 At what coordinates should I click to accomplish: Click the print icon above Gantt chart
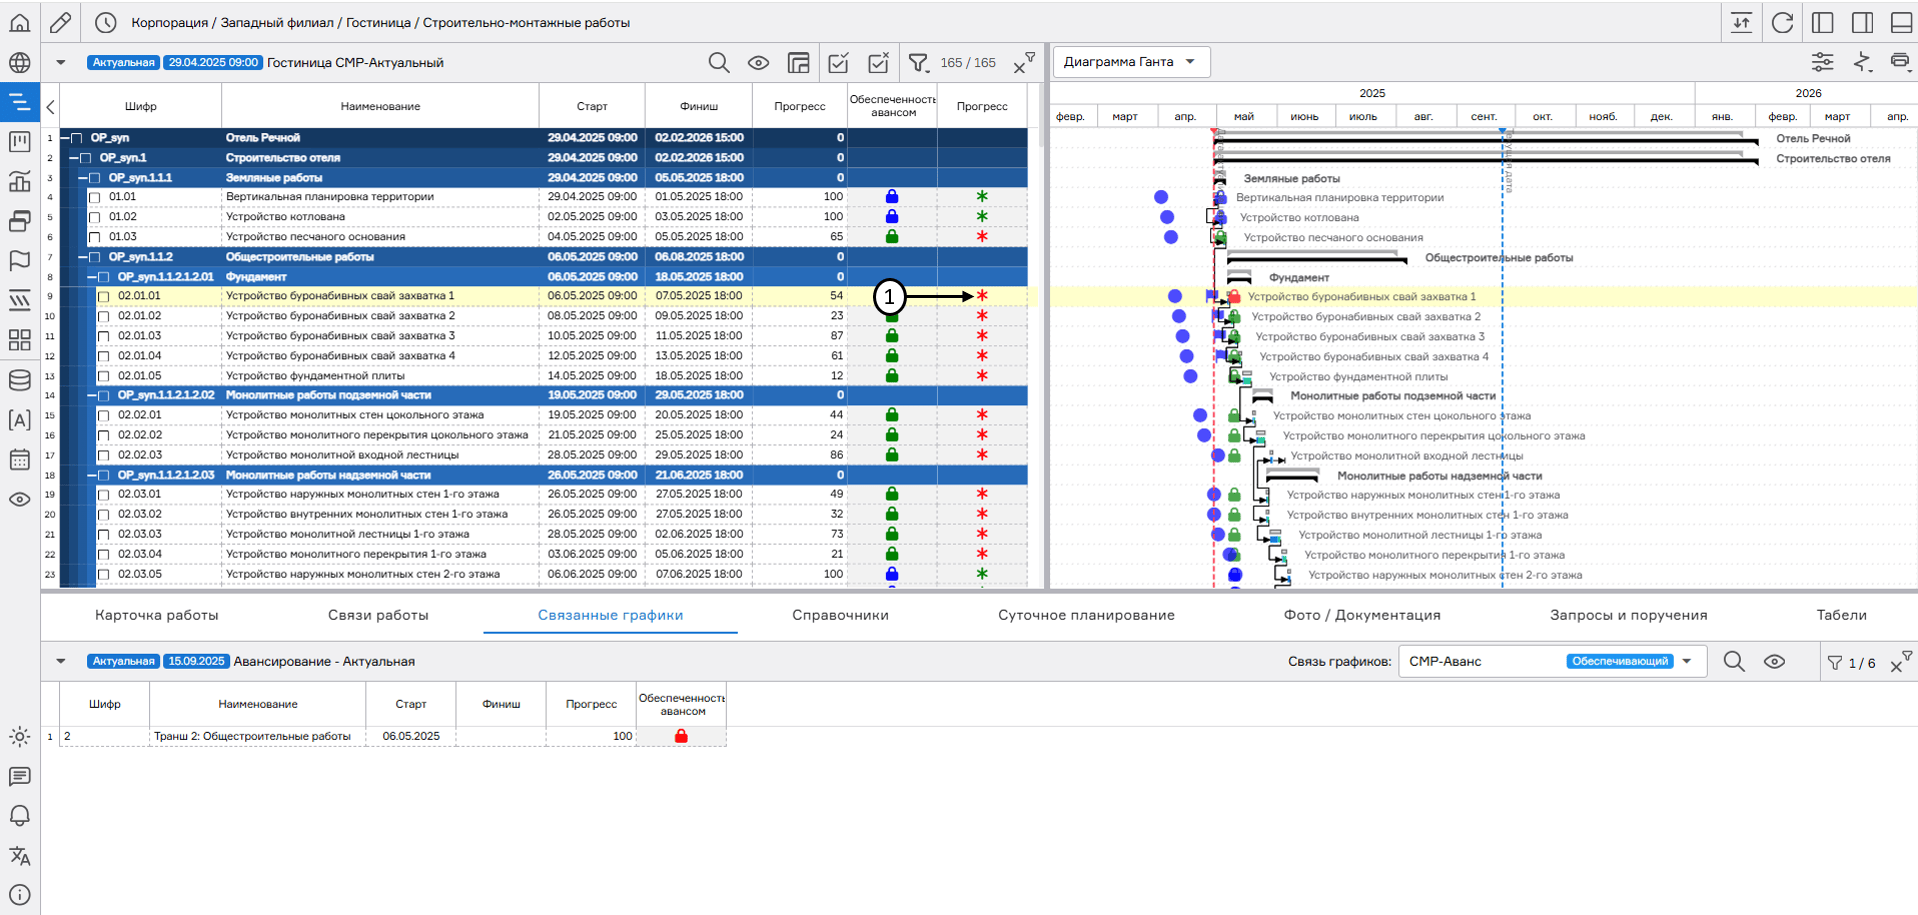pyautogui.click(x=1899, y=62)
